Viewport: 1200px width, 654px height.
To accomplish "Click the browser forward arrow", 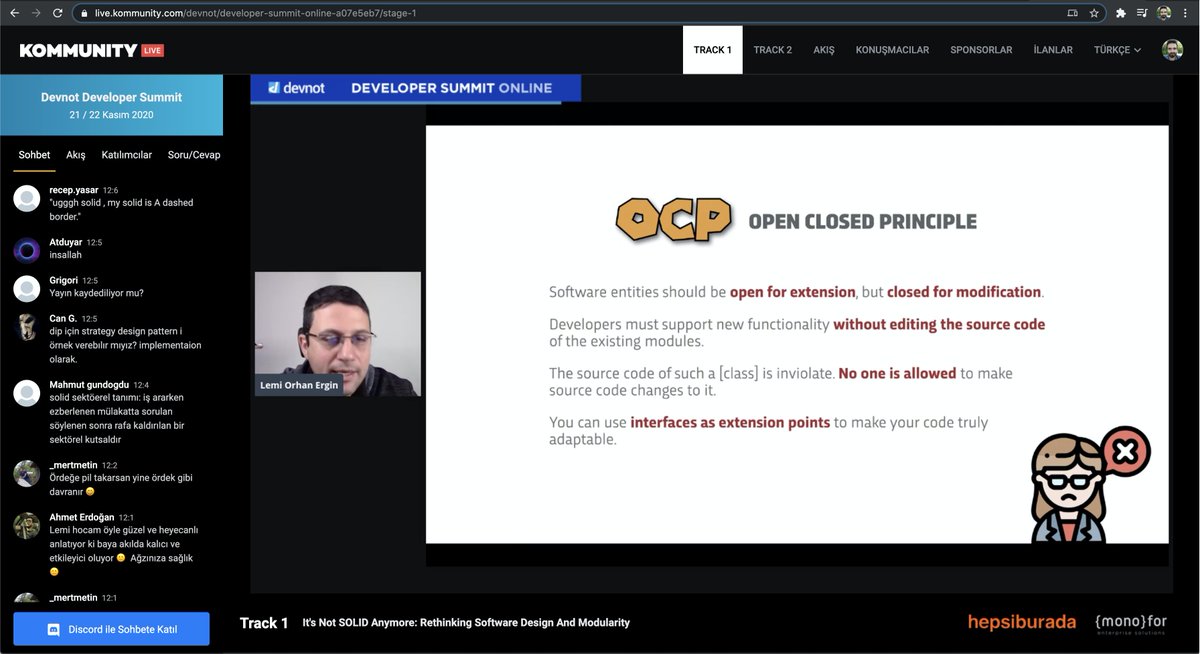I will [36, 13].
